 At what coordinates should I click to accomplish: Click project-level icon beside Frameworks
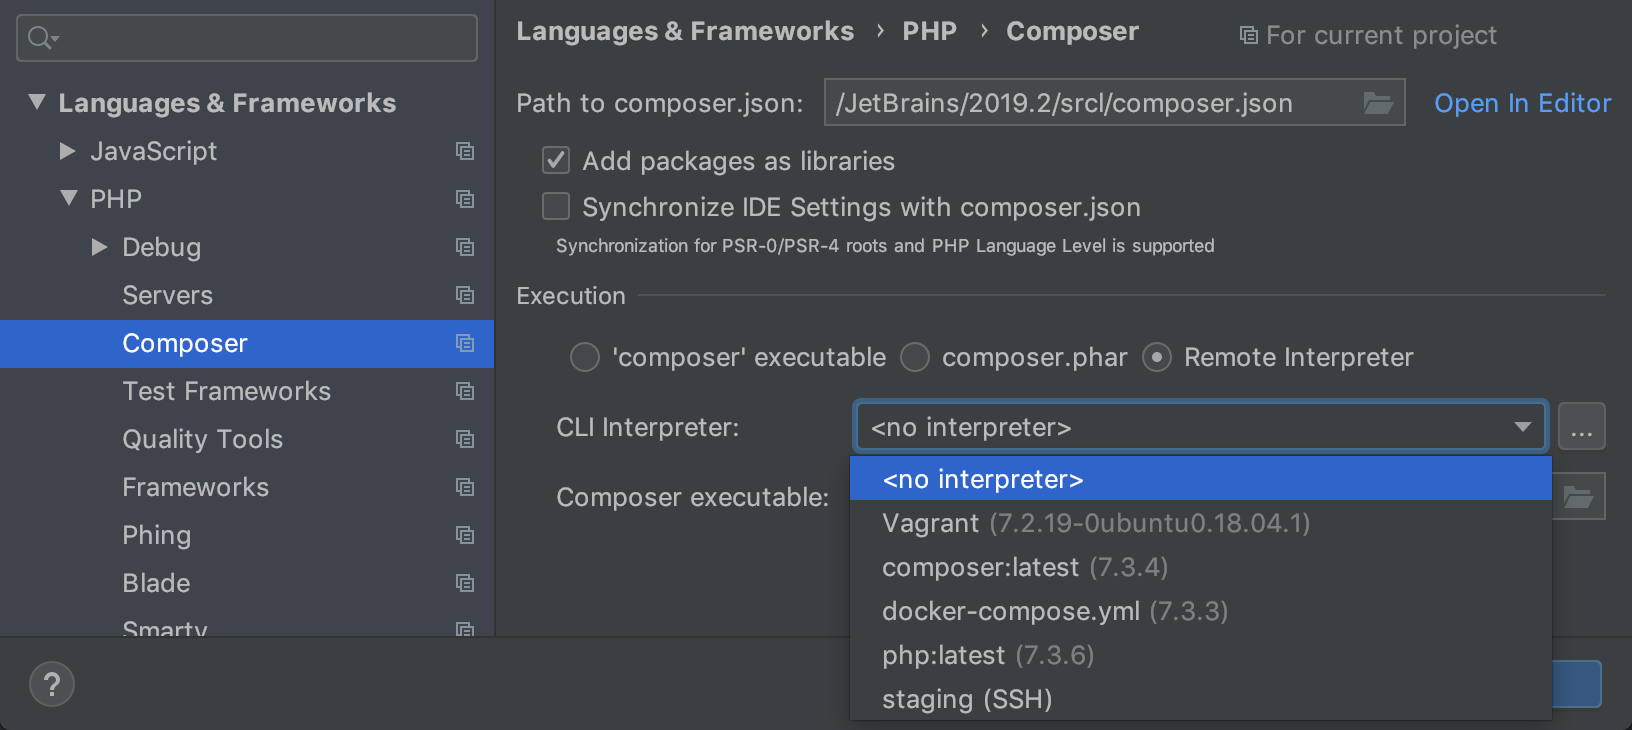coord(465,487)
